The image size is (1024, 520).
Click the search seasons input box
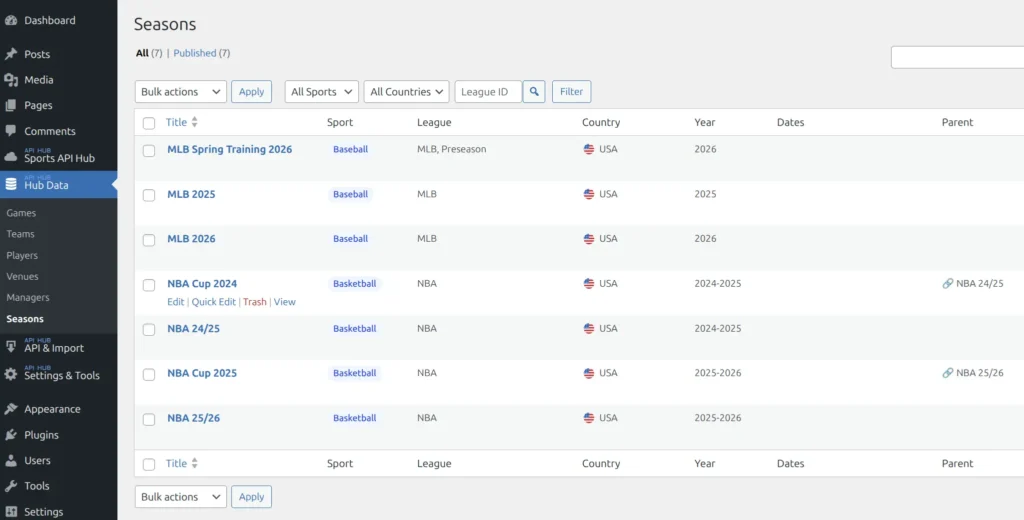[x=957, y=57]
